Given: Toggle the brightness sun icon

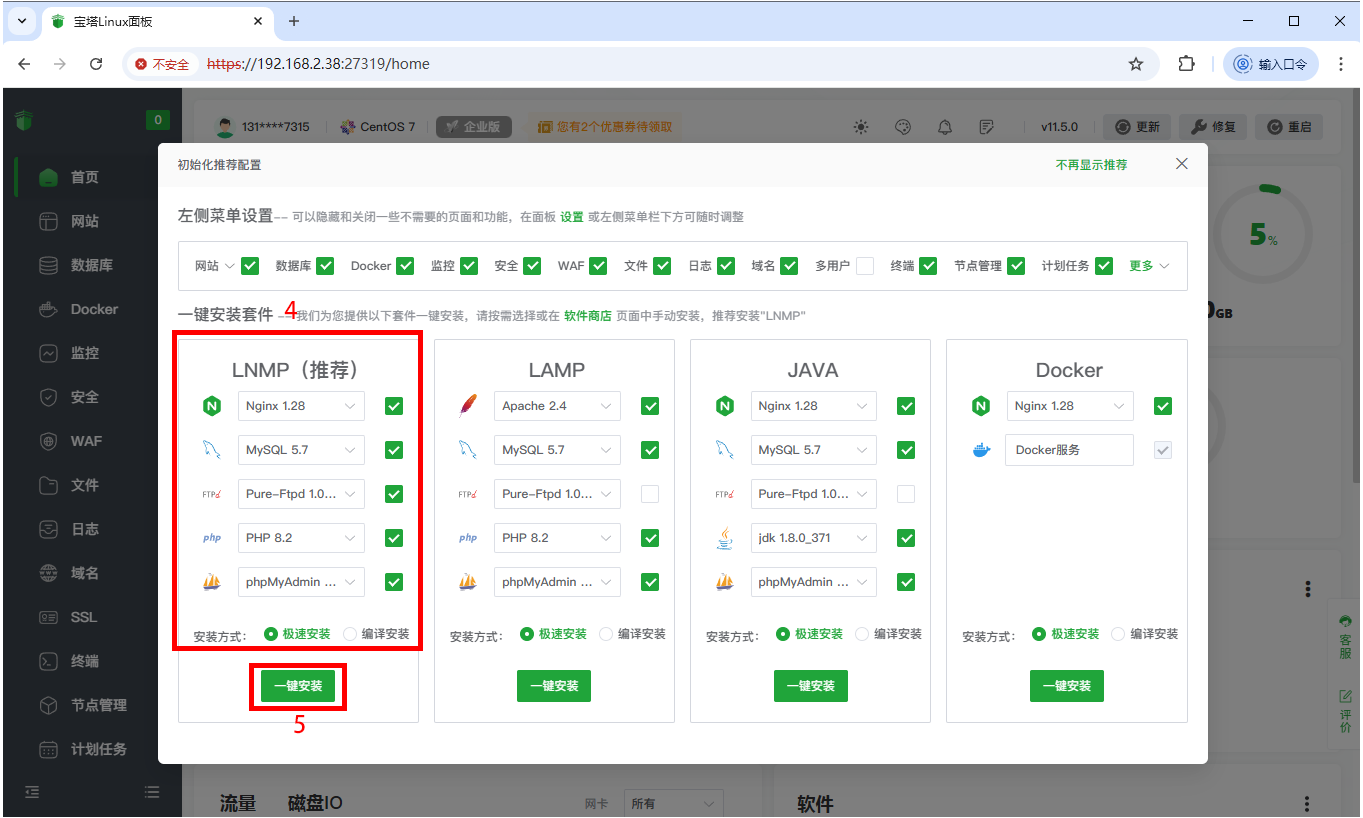Looking at the screenshot, I should (x=861, y=127).
